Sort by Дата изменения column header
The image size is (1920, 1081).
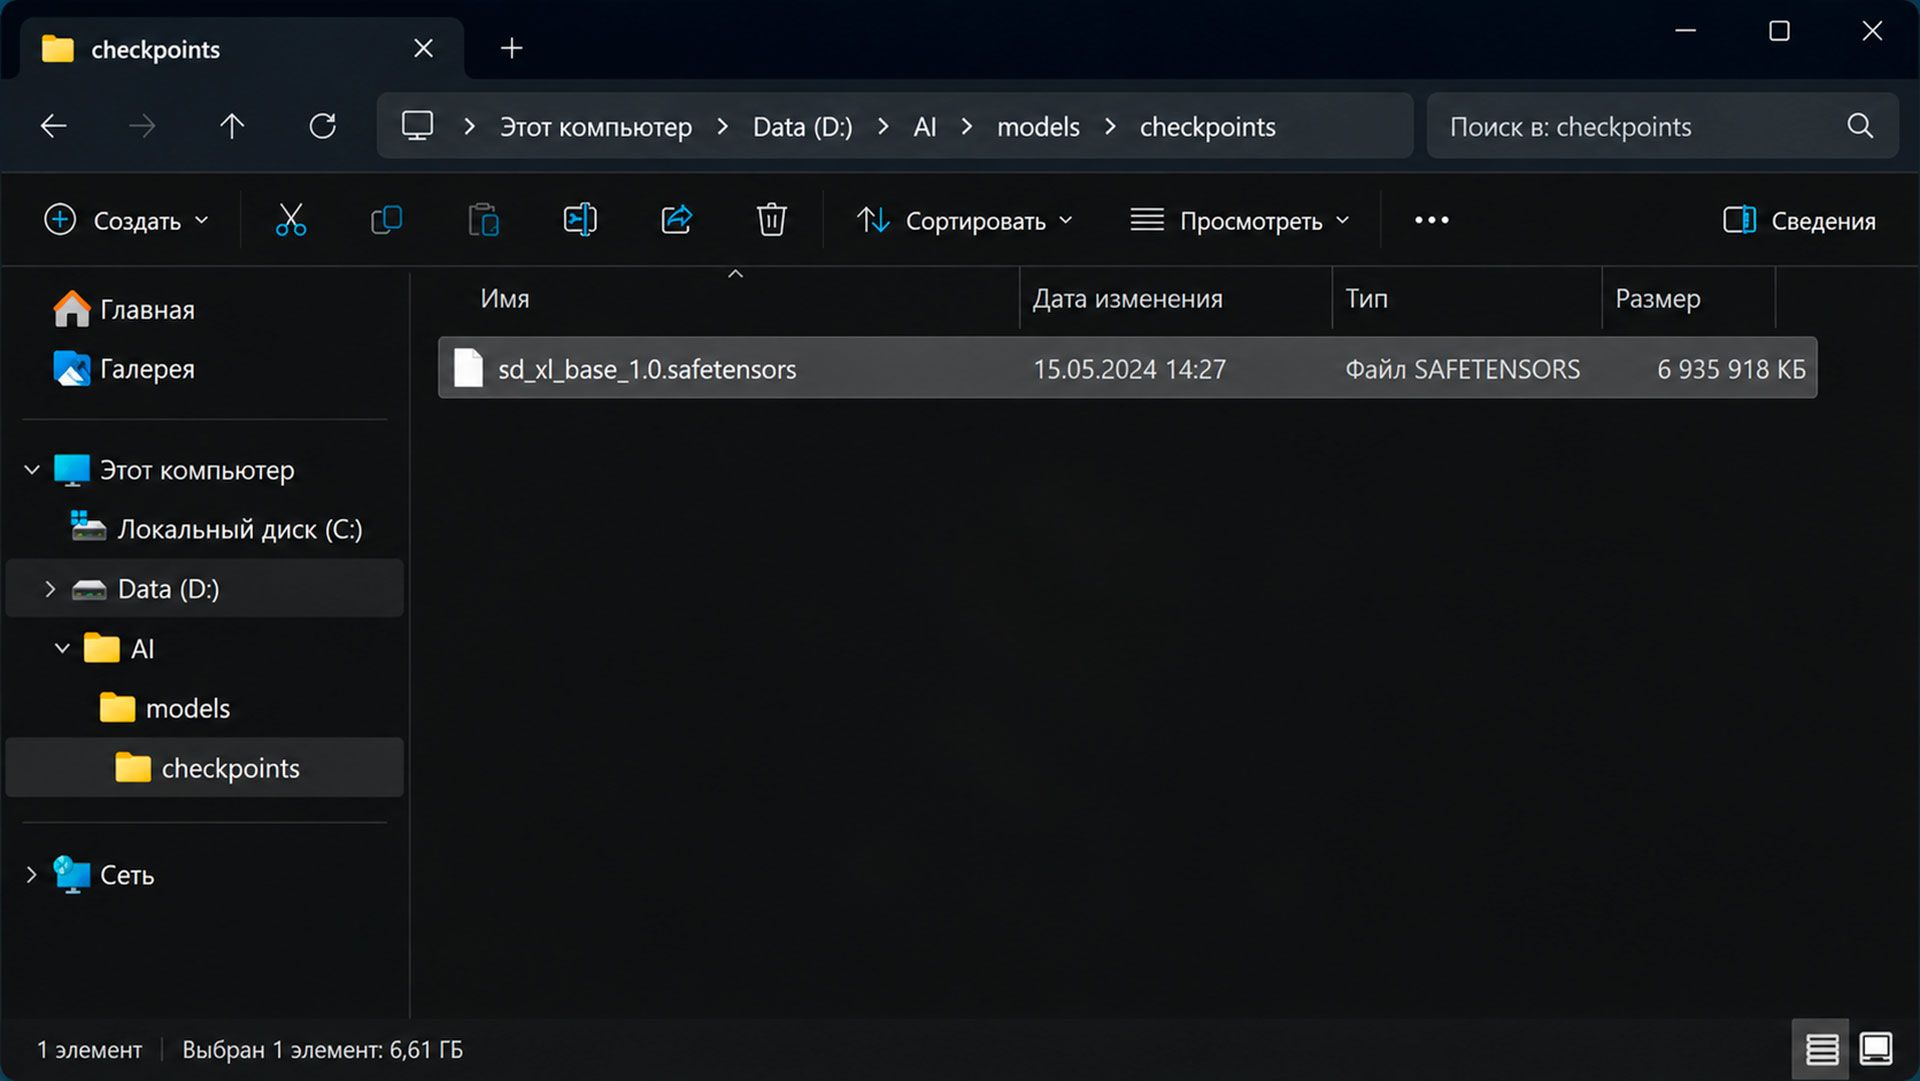tap(1127, 299)
